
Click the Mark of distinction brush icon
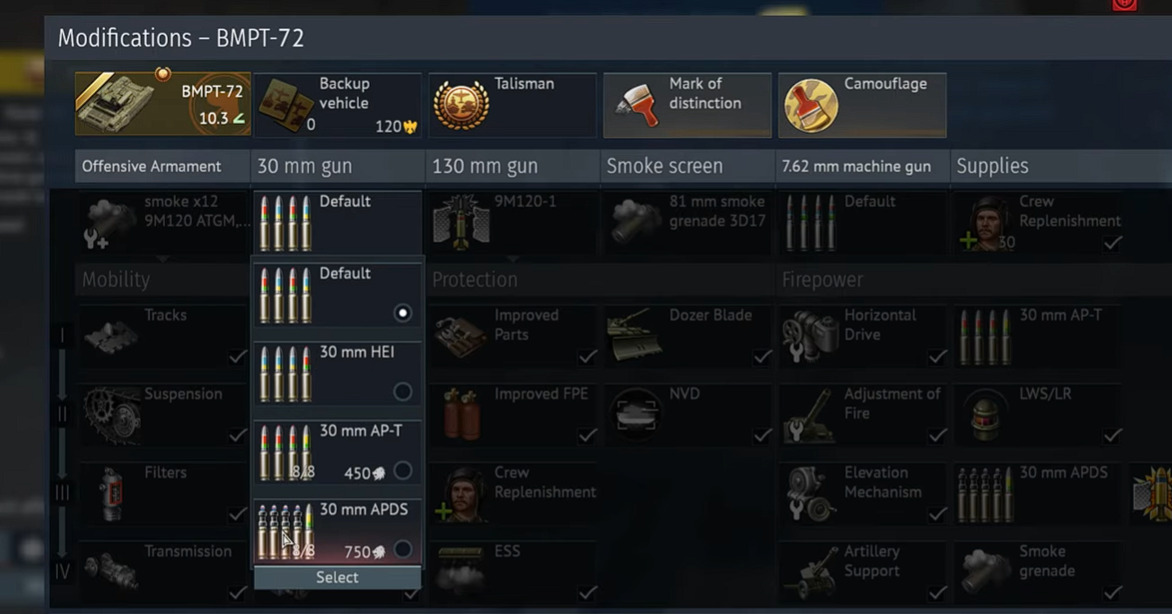(637, 105)
